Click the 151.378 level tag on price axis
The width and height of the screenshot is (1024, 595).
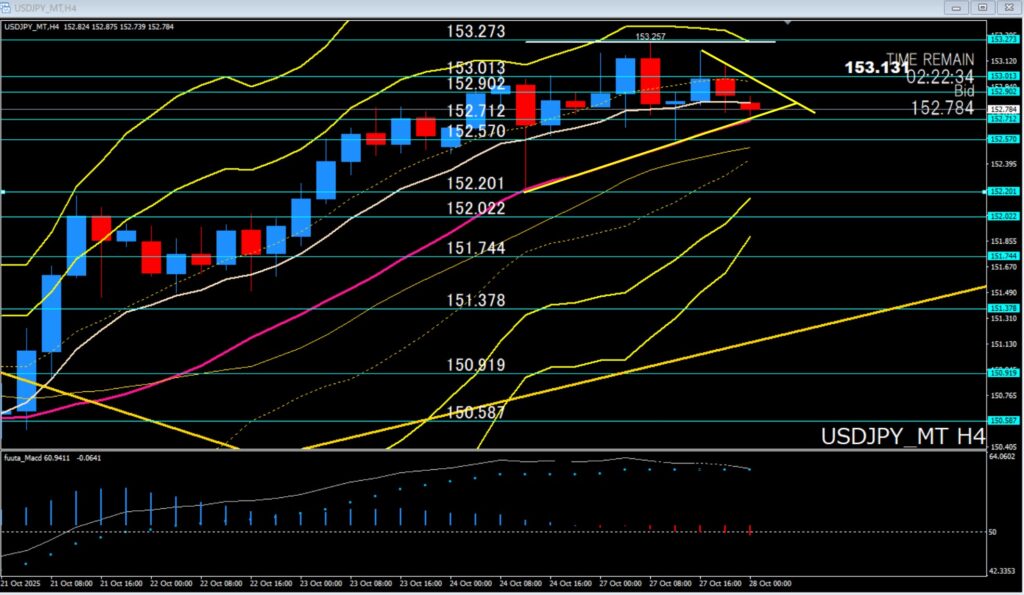1002,308
